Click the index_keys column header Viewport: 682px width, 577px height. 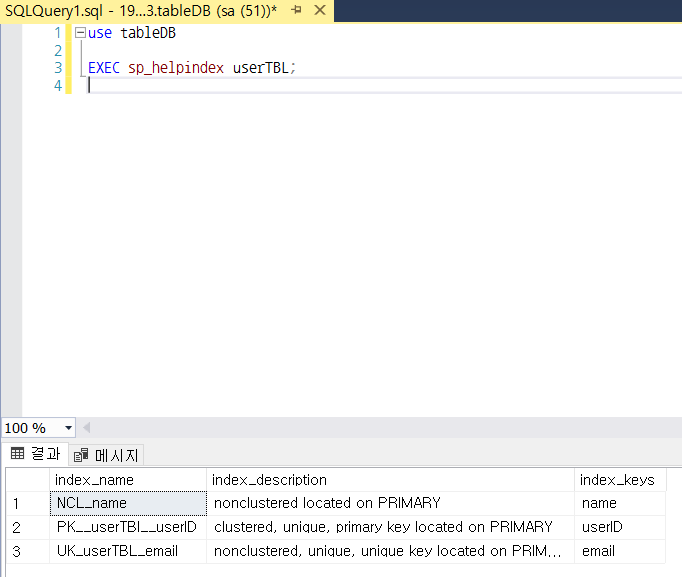tap(620, 480)
